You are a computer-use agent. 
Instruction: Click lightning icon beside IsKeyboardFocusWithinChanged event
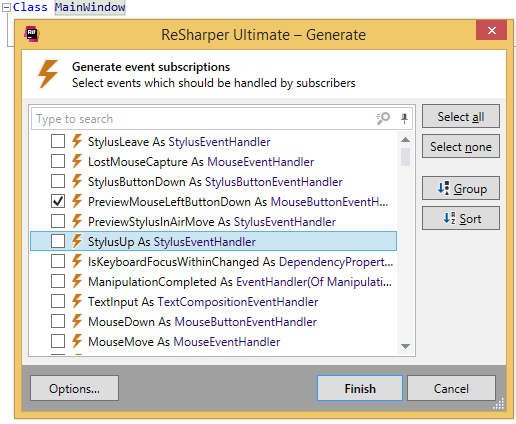click(77, 261)
